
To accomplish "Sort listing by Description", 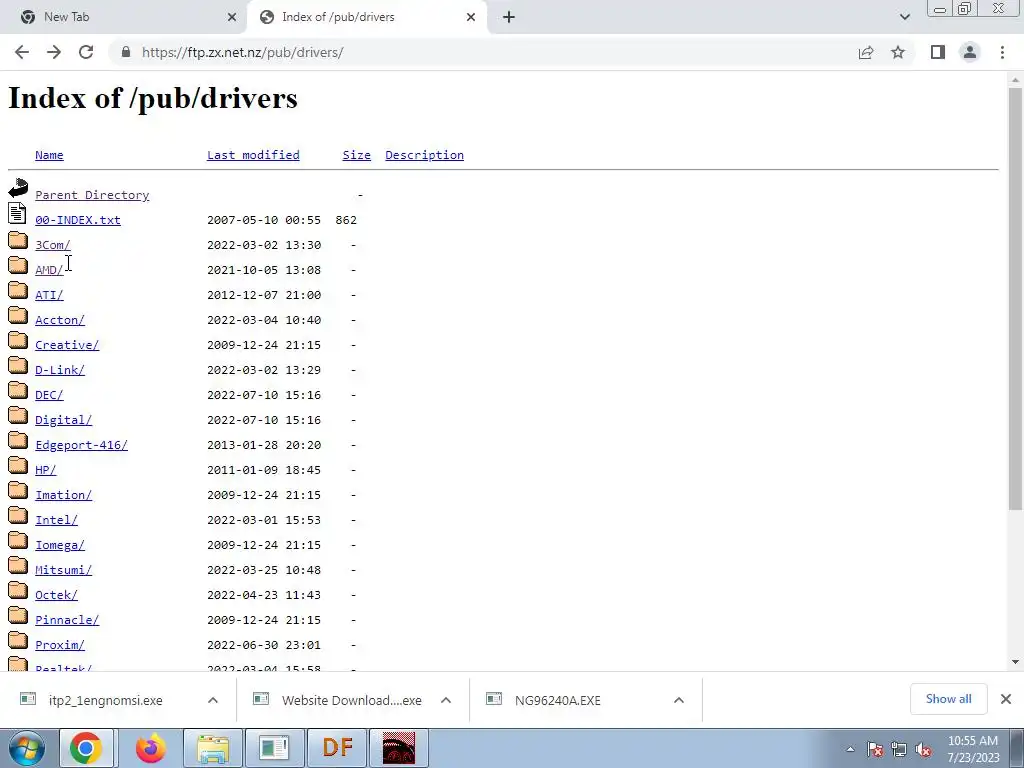I will click(424, 155).
